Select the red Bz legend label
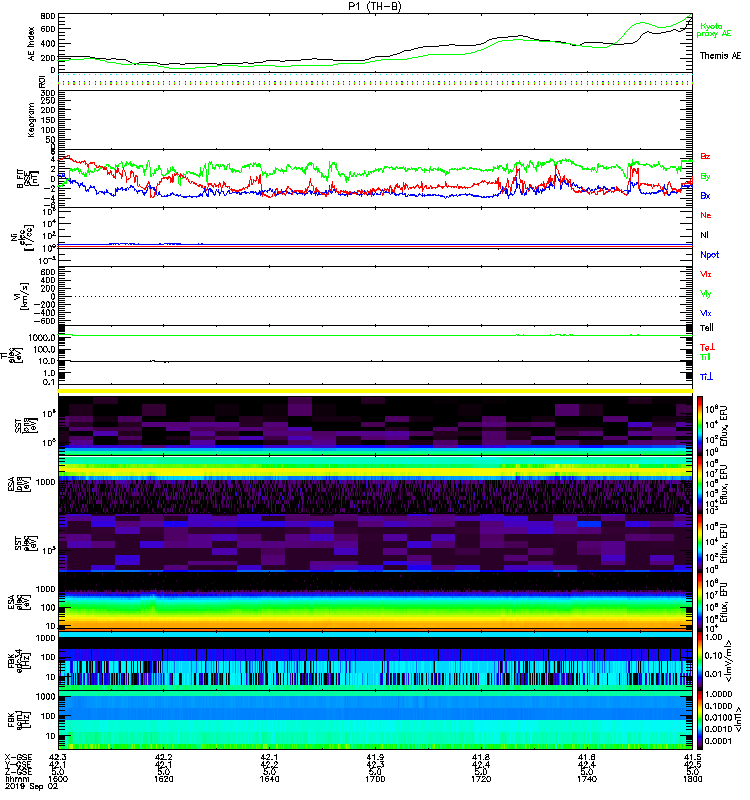 tap(705, 156)
